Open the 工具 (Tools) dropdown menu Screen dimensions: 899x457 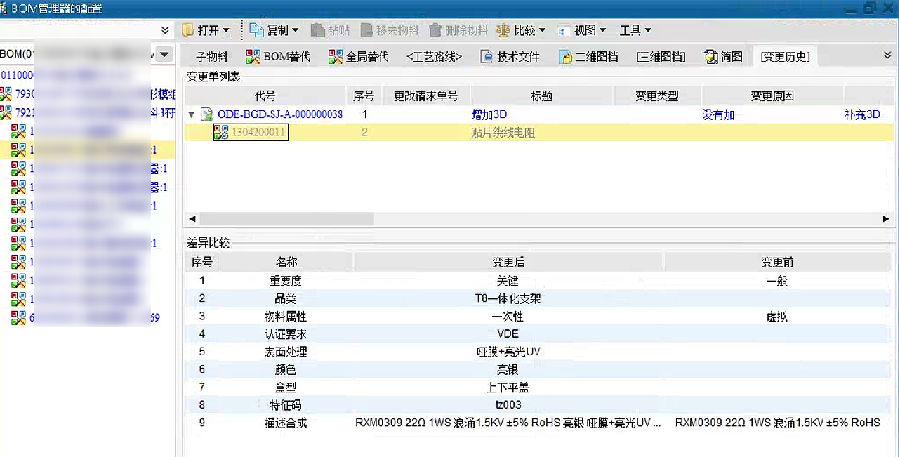pyautogui.click(x=635, y=31)
